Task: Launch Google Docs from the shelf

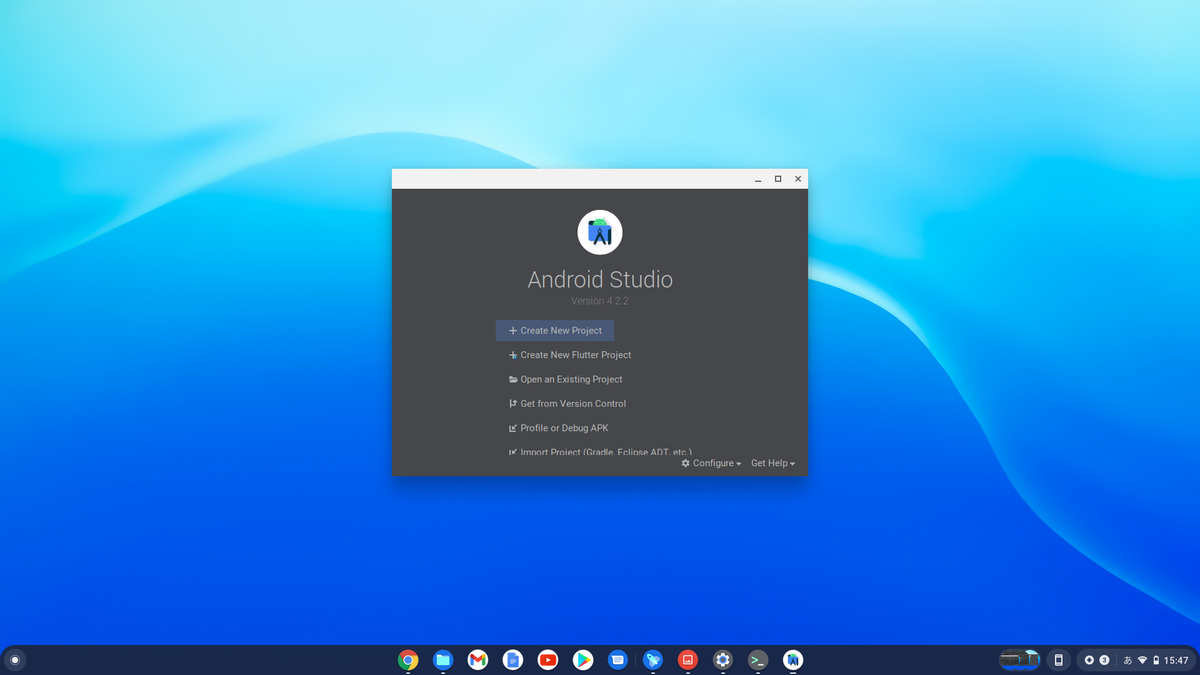Action: click(513, 660)
